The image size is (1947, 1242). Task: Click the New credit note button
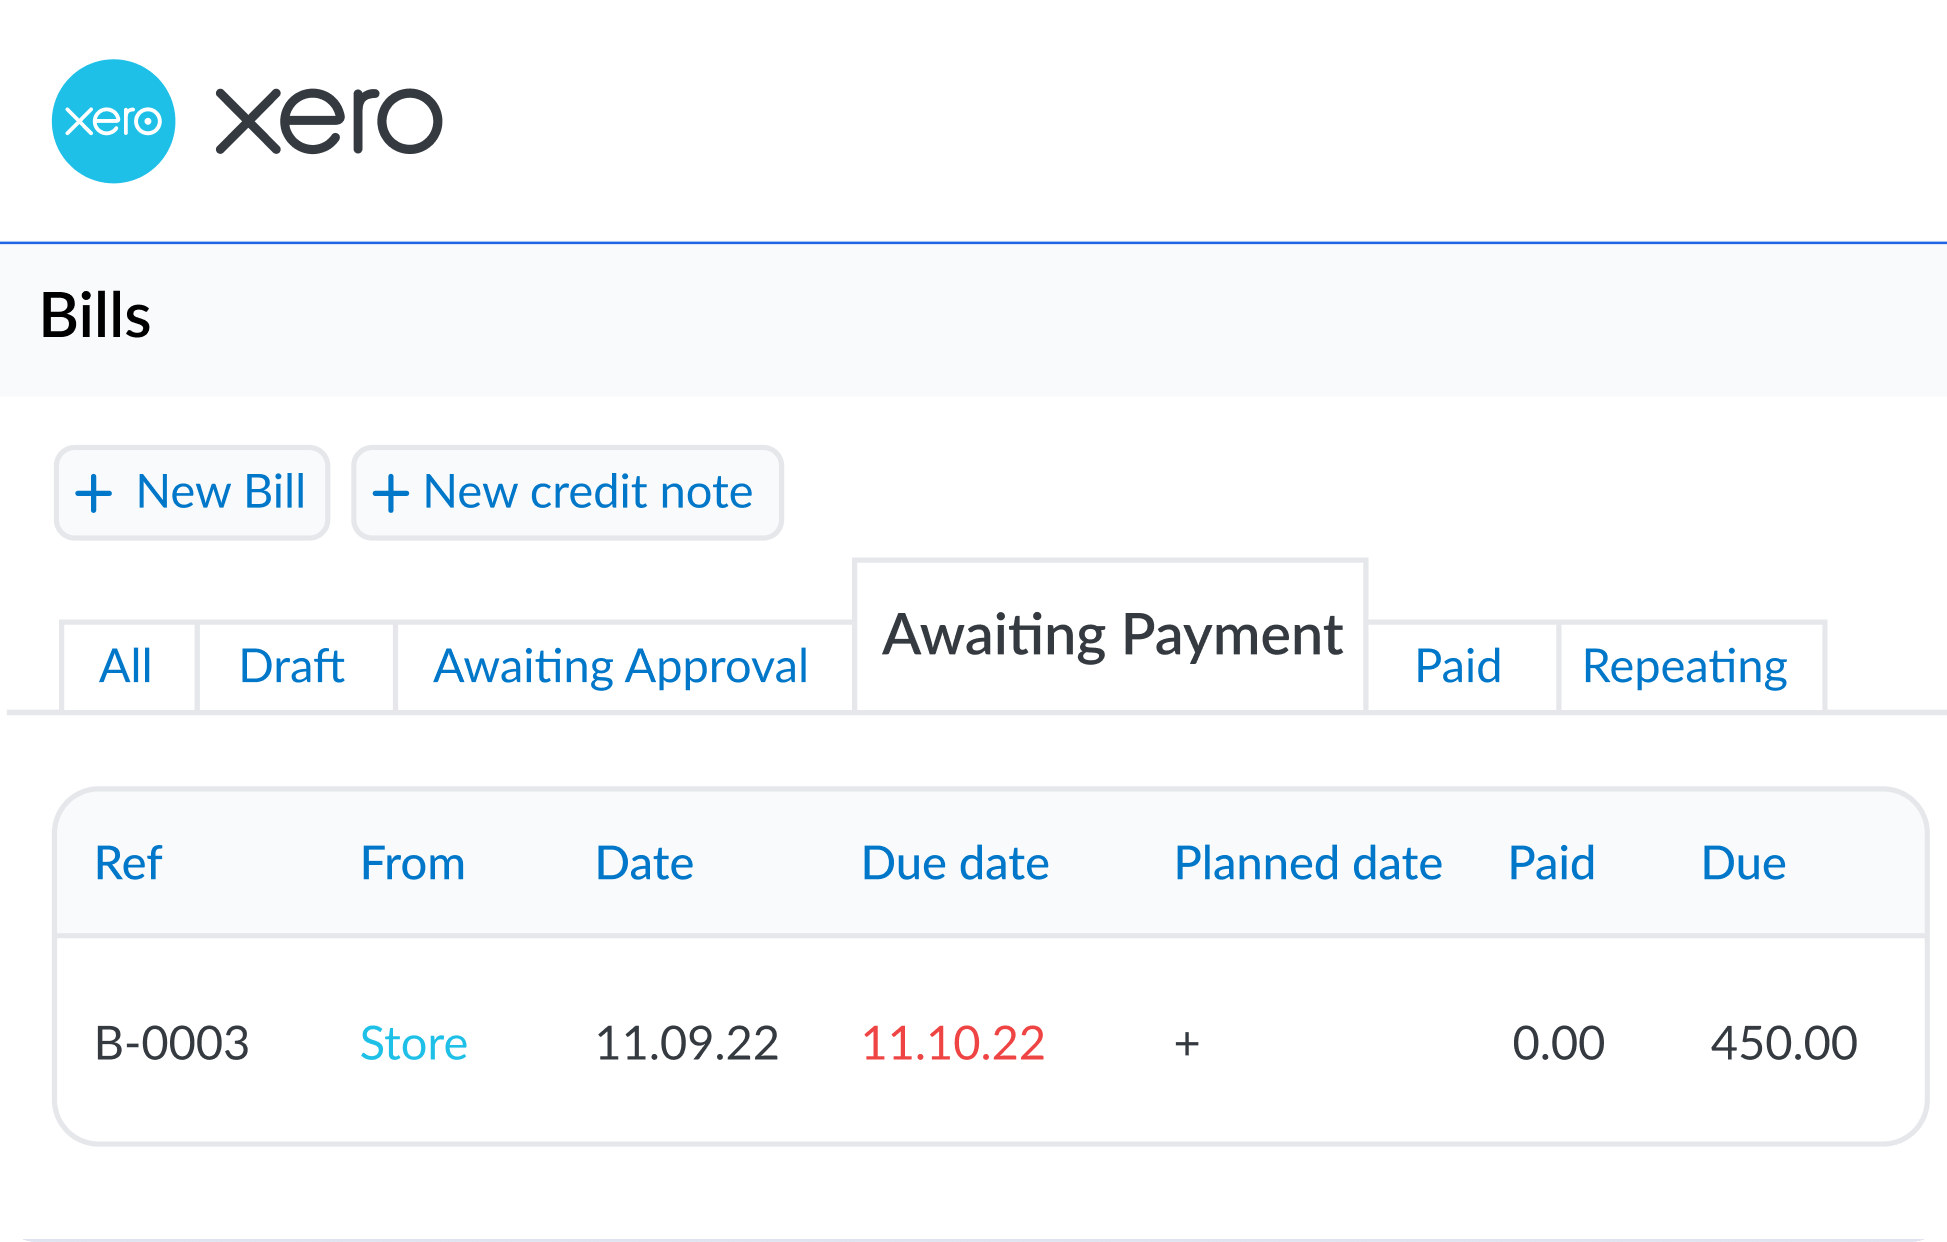click(x=567, y=492)
